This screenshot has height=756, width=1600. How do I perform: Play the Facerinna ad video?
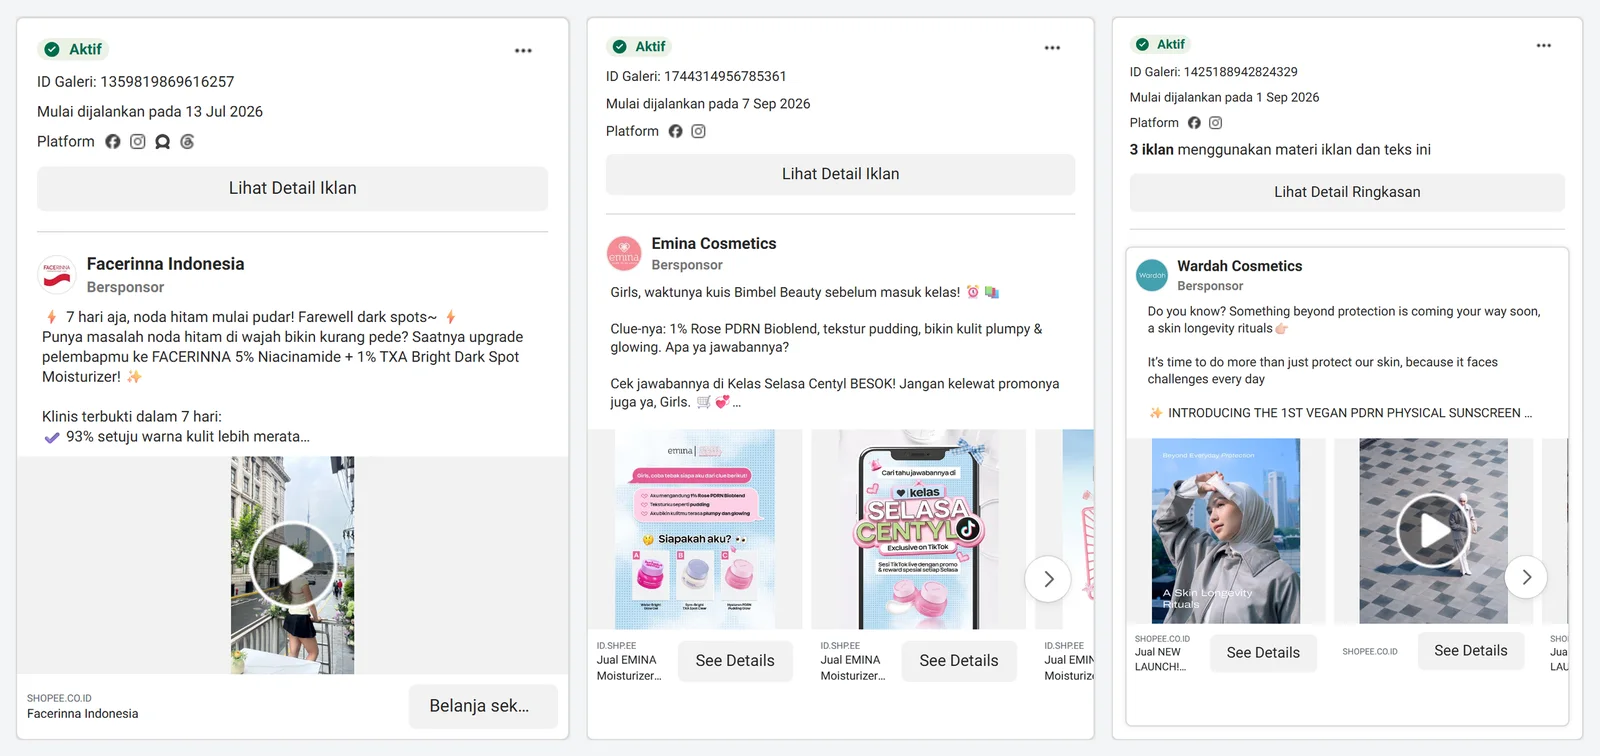[x=293, y=564]
